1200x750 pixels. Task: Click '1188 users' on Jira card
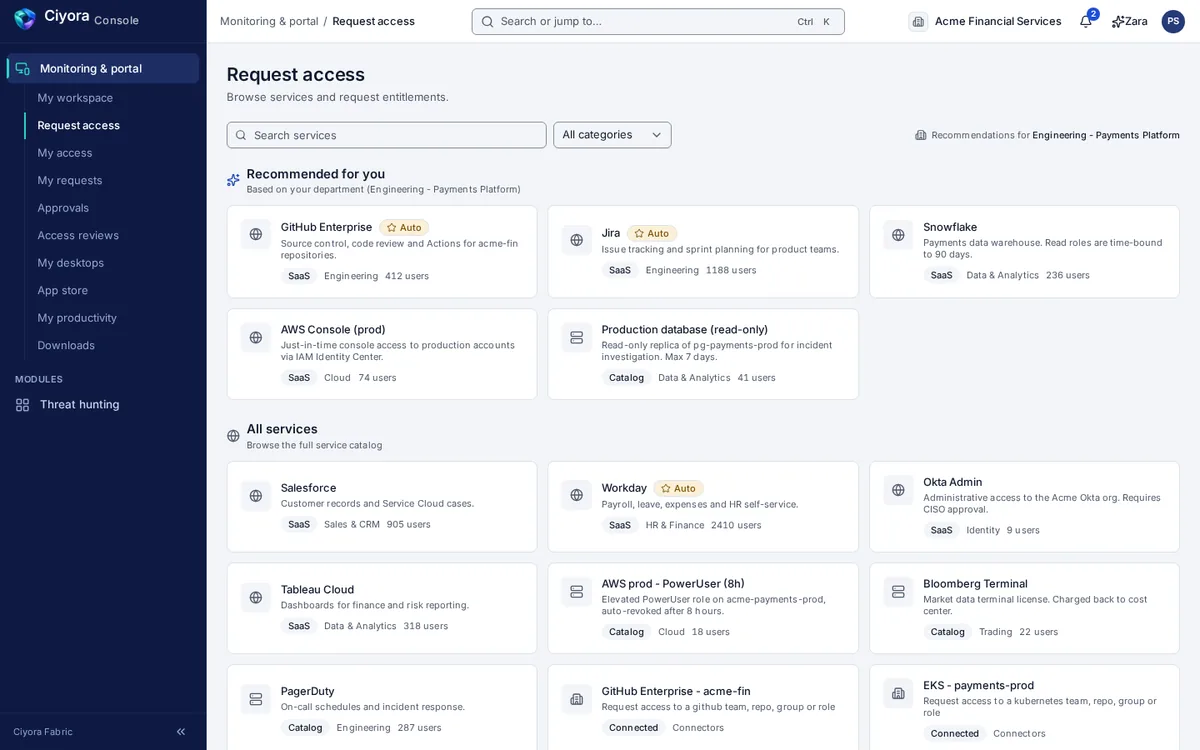pos(731,270)
